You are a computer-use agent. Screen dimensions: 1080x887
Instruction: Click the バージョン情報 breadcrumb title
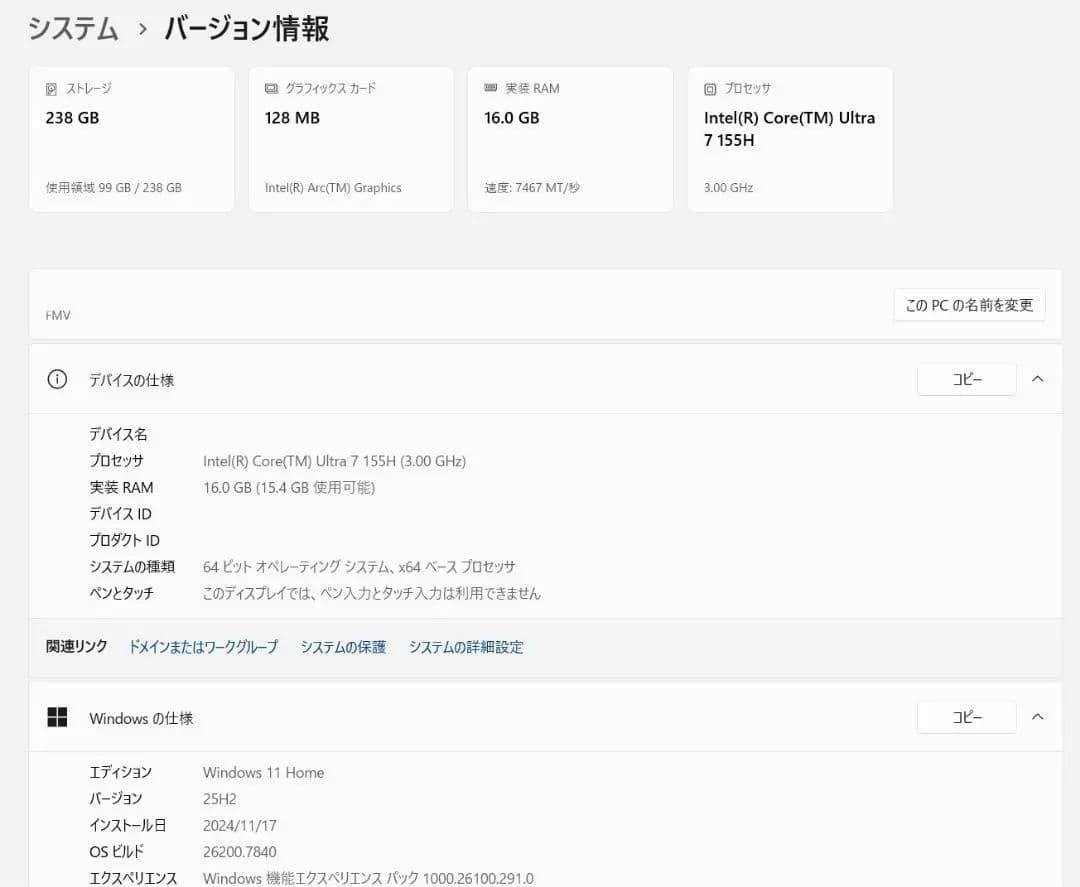coord(246,29)
